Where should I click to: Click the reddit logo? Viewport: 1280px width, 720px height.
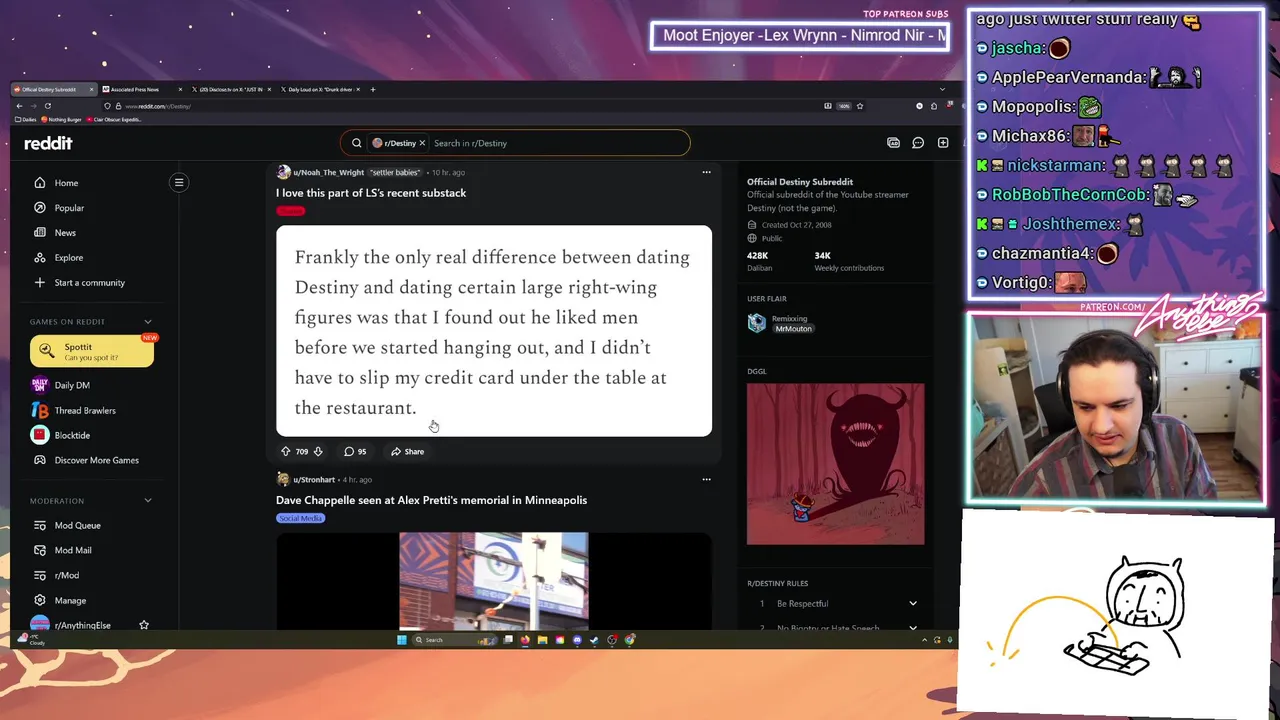click(x=48, y=143)
